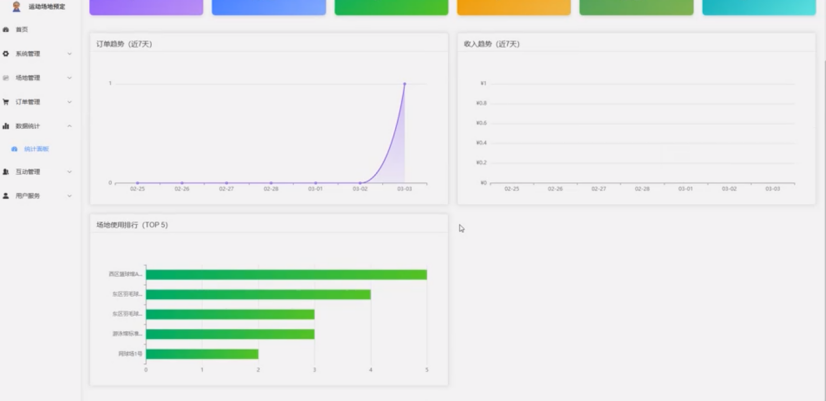Click the 网球场1号 label in ranking chart
Viewport: 826px width, 401px height.
tap(130, 354)
